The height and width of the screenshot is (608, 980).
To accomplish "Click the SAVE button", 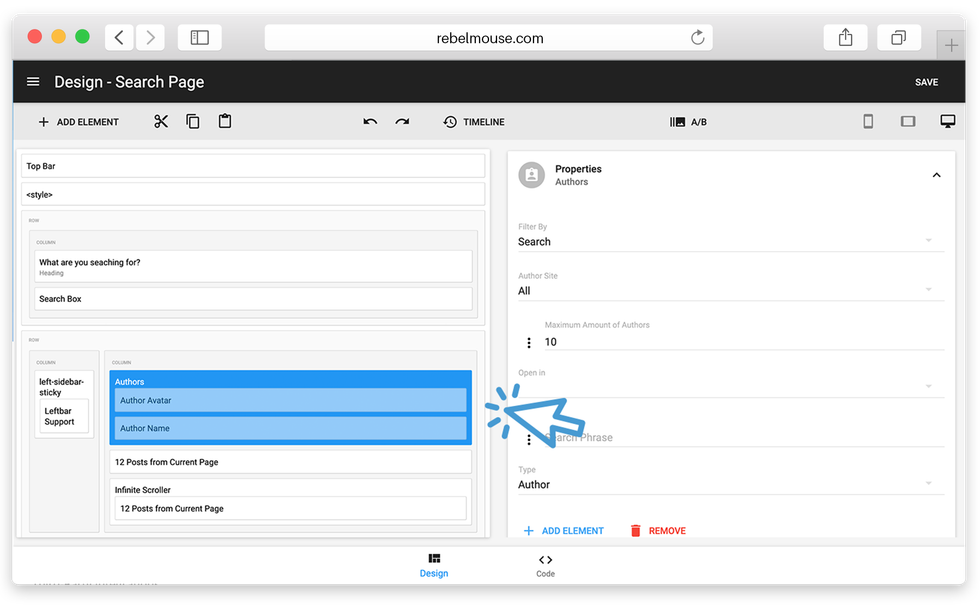I will pyautogui.click(x=926, y=82).
